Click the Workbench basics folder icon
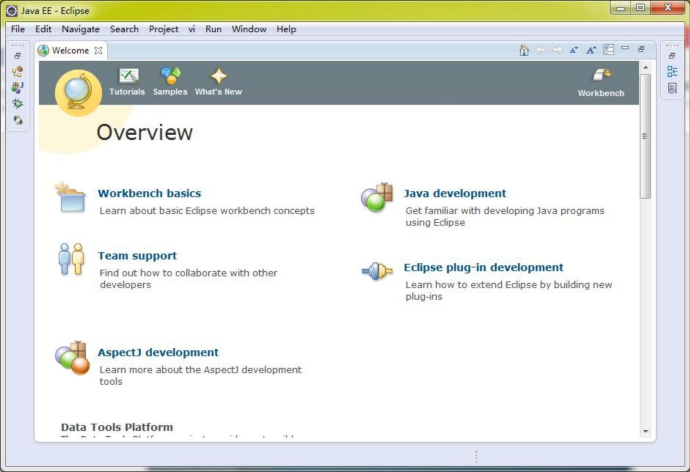 pos(71,198)
